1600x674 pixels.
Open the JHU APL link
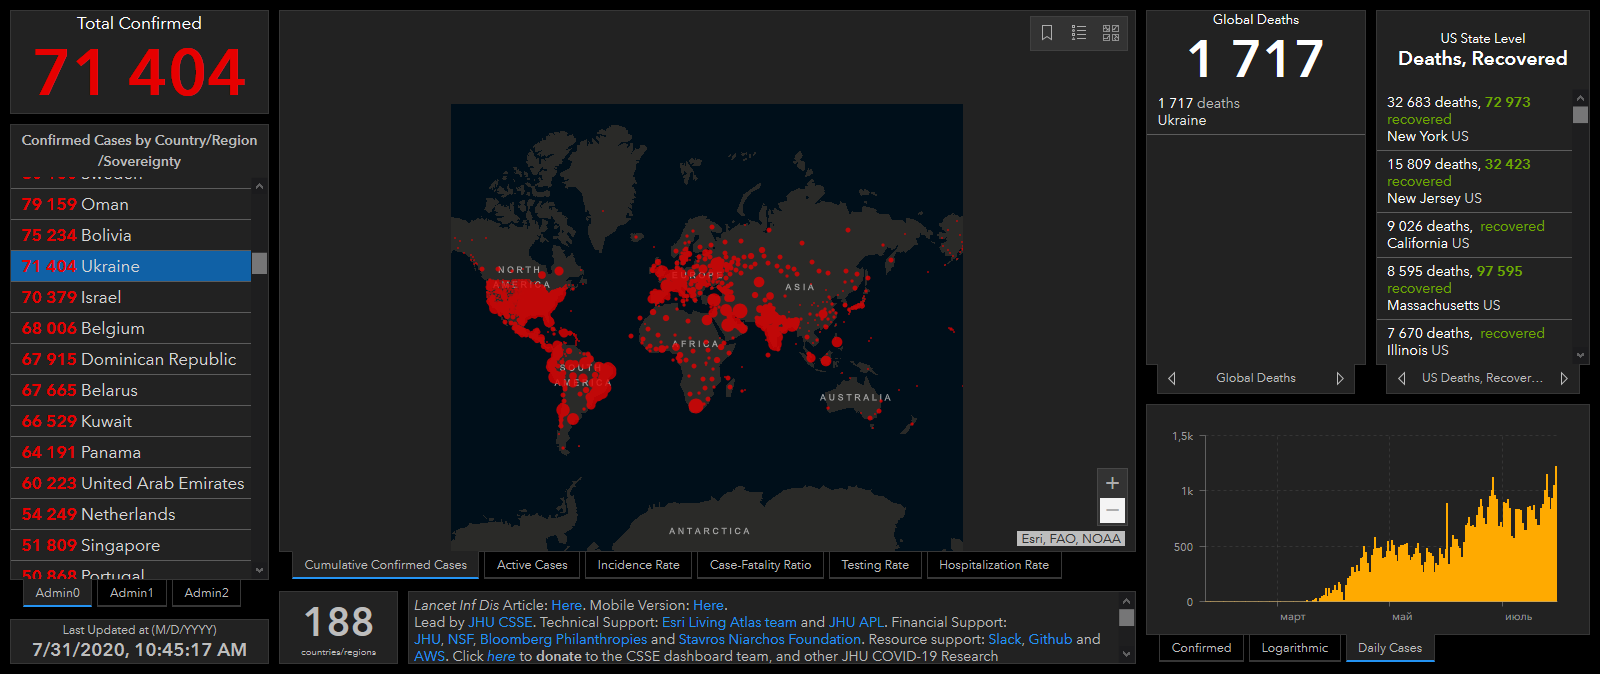[856, 622]
